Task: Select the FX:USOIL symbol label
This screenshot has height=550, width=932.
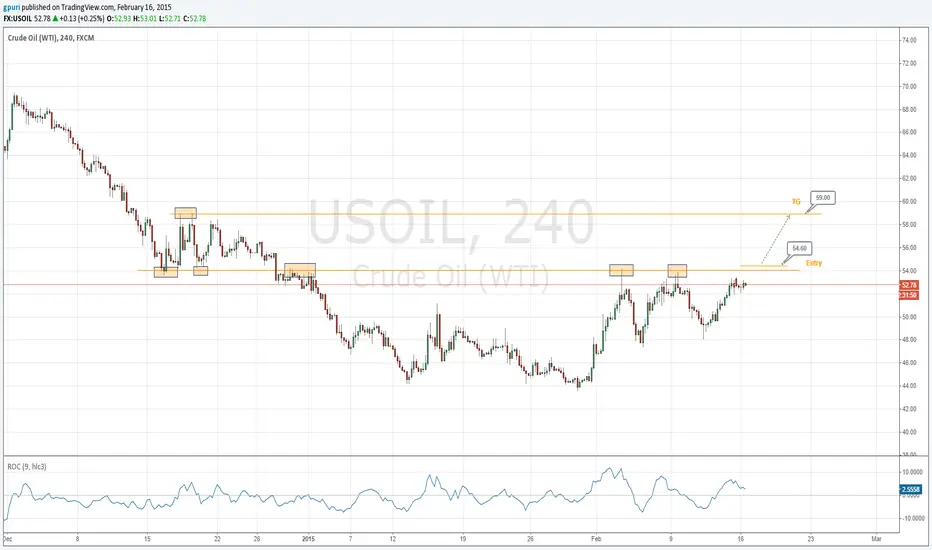Action: click(x=17, y=18)
